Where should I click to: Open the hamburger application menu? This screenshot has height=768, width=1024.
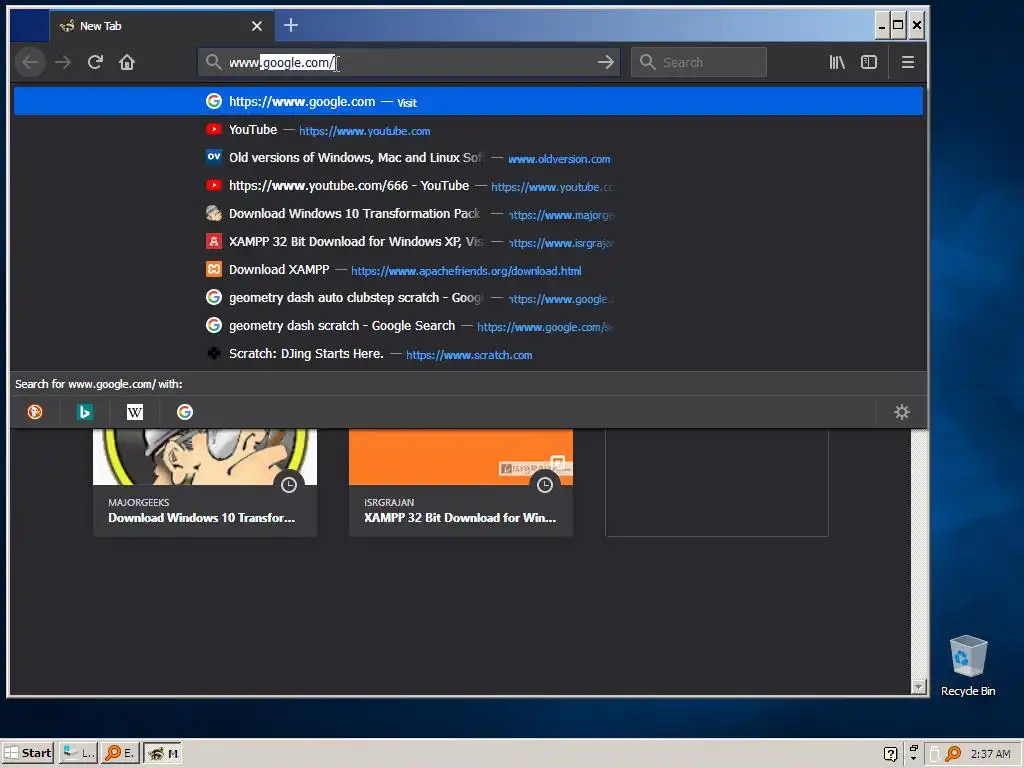[x=908, y=62]
